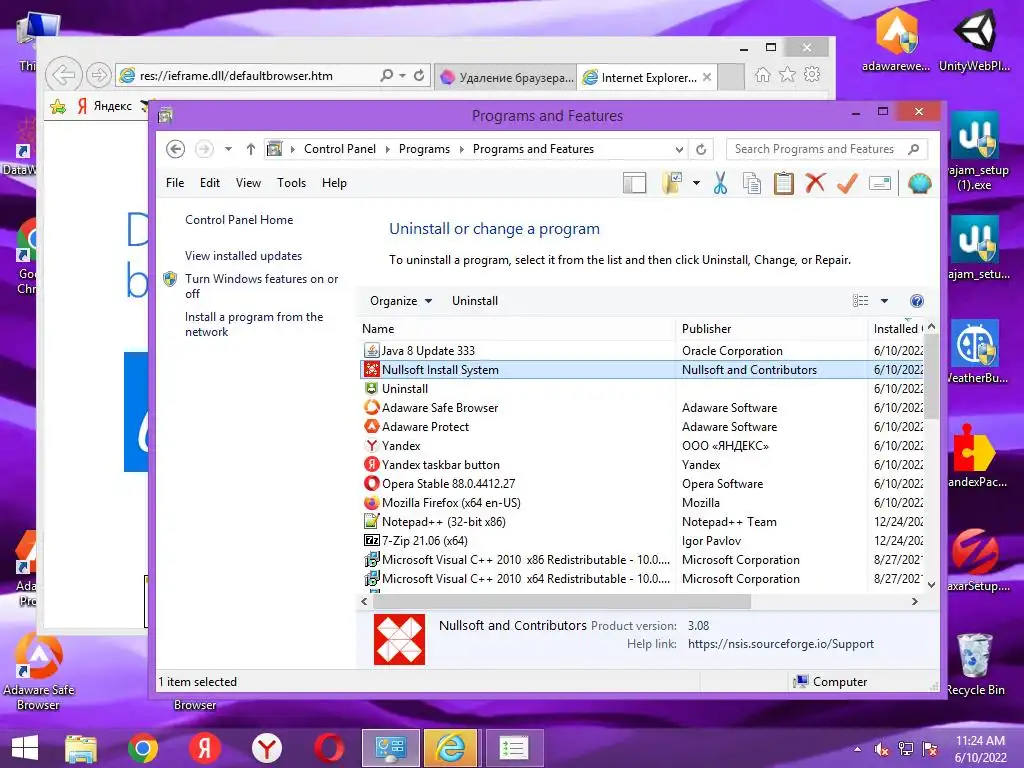Open the recent locations dropdown arrow
The height and width of the screenshot is (768, 1024).
[x=228, y=149]
